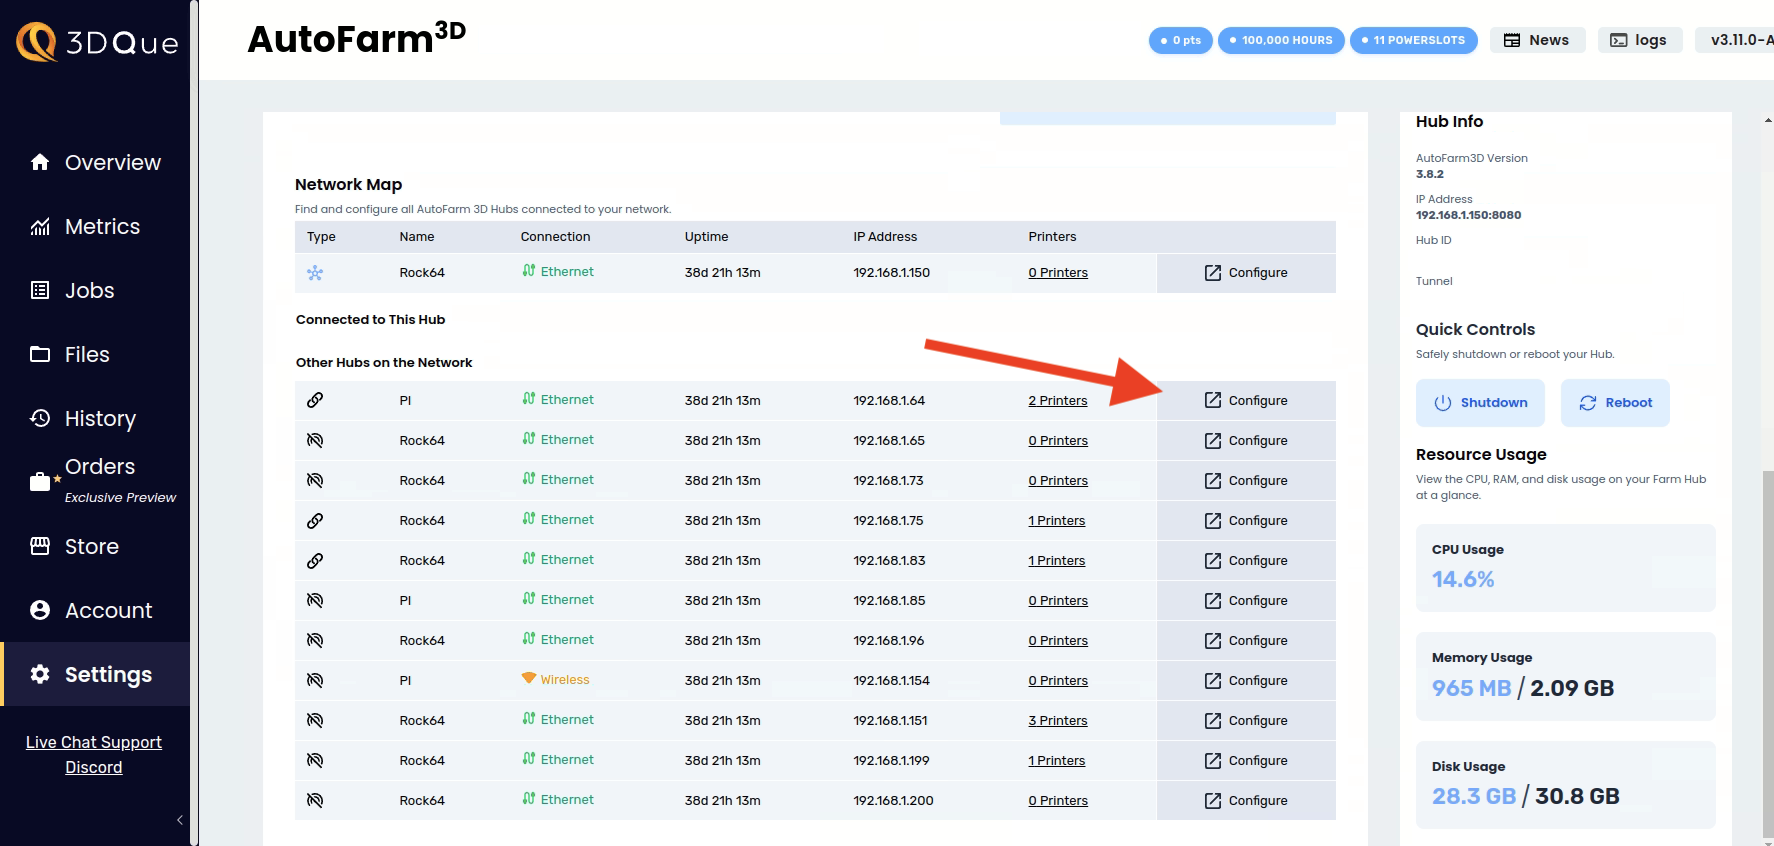Click the v3.11.0 version button
The height and width of the screenshot is (846, 1774).
1735,40
